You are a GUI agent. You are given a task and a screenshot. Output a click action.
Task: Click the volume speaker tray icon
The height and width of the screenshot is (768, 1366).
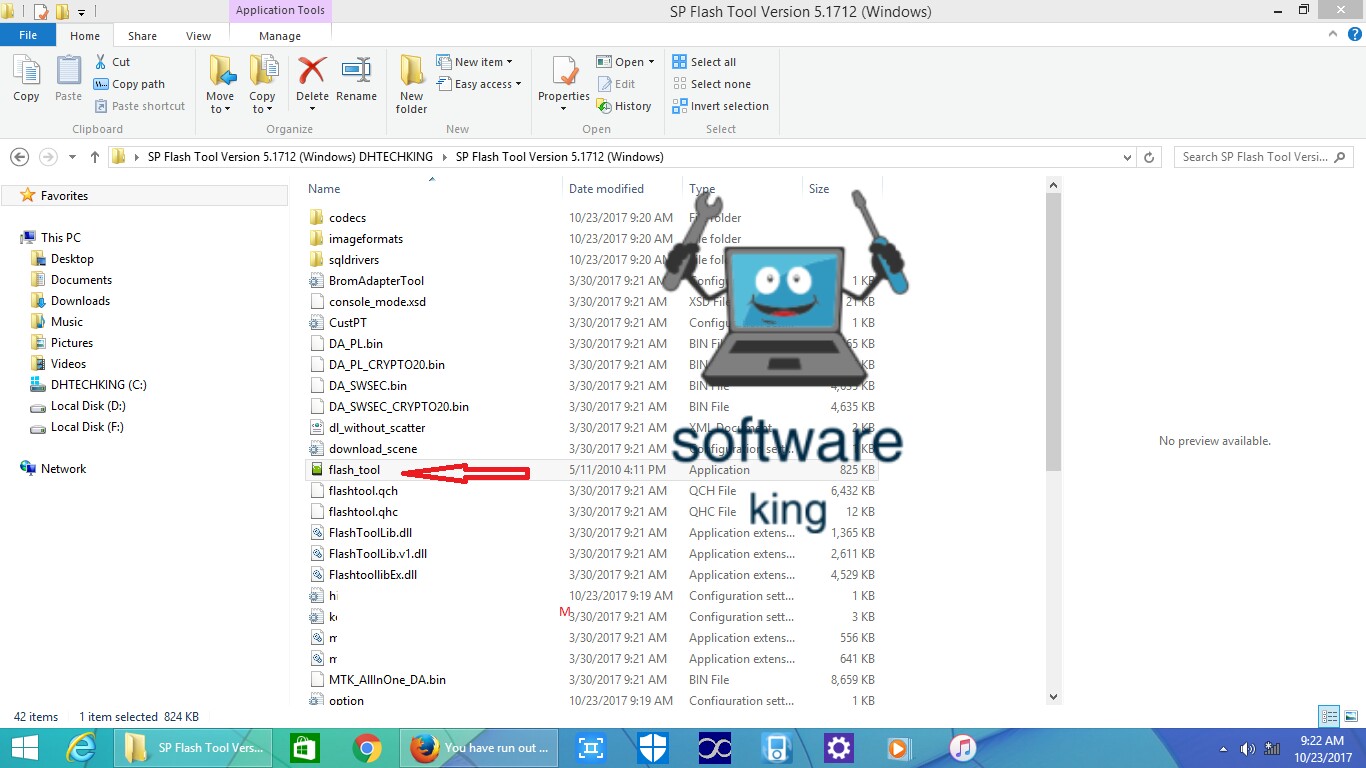pyautogui.click(x=1247, y=749)
